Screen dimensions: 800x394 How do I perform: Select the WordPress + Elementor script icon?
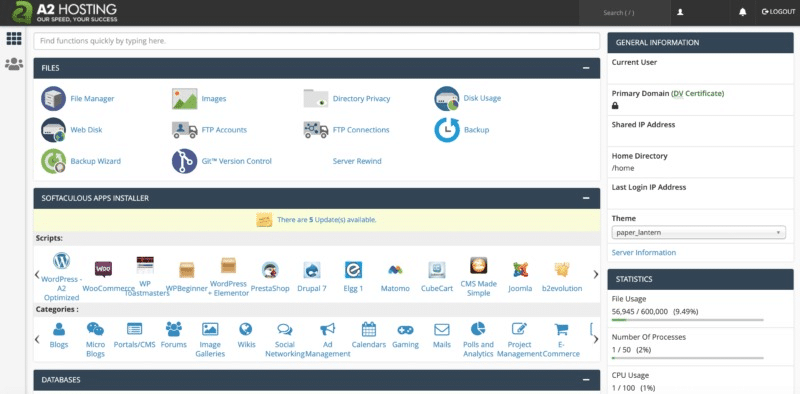229,265
